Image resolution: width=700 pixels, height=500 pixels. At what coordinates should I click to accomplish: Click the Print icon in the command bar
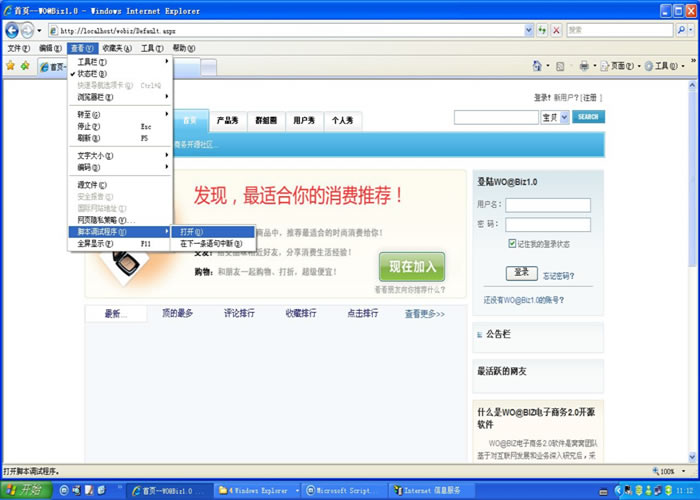pyautogui.click(x=583, y=66)
